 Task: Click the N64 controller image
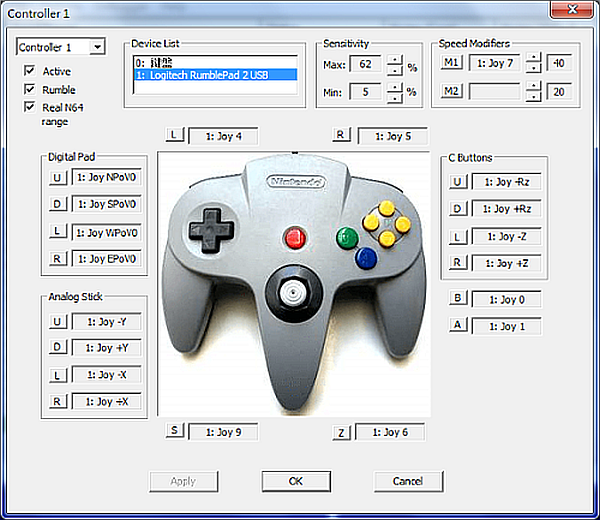(x=294, y=284)
